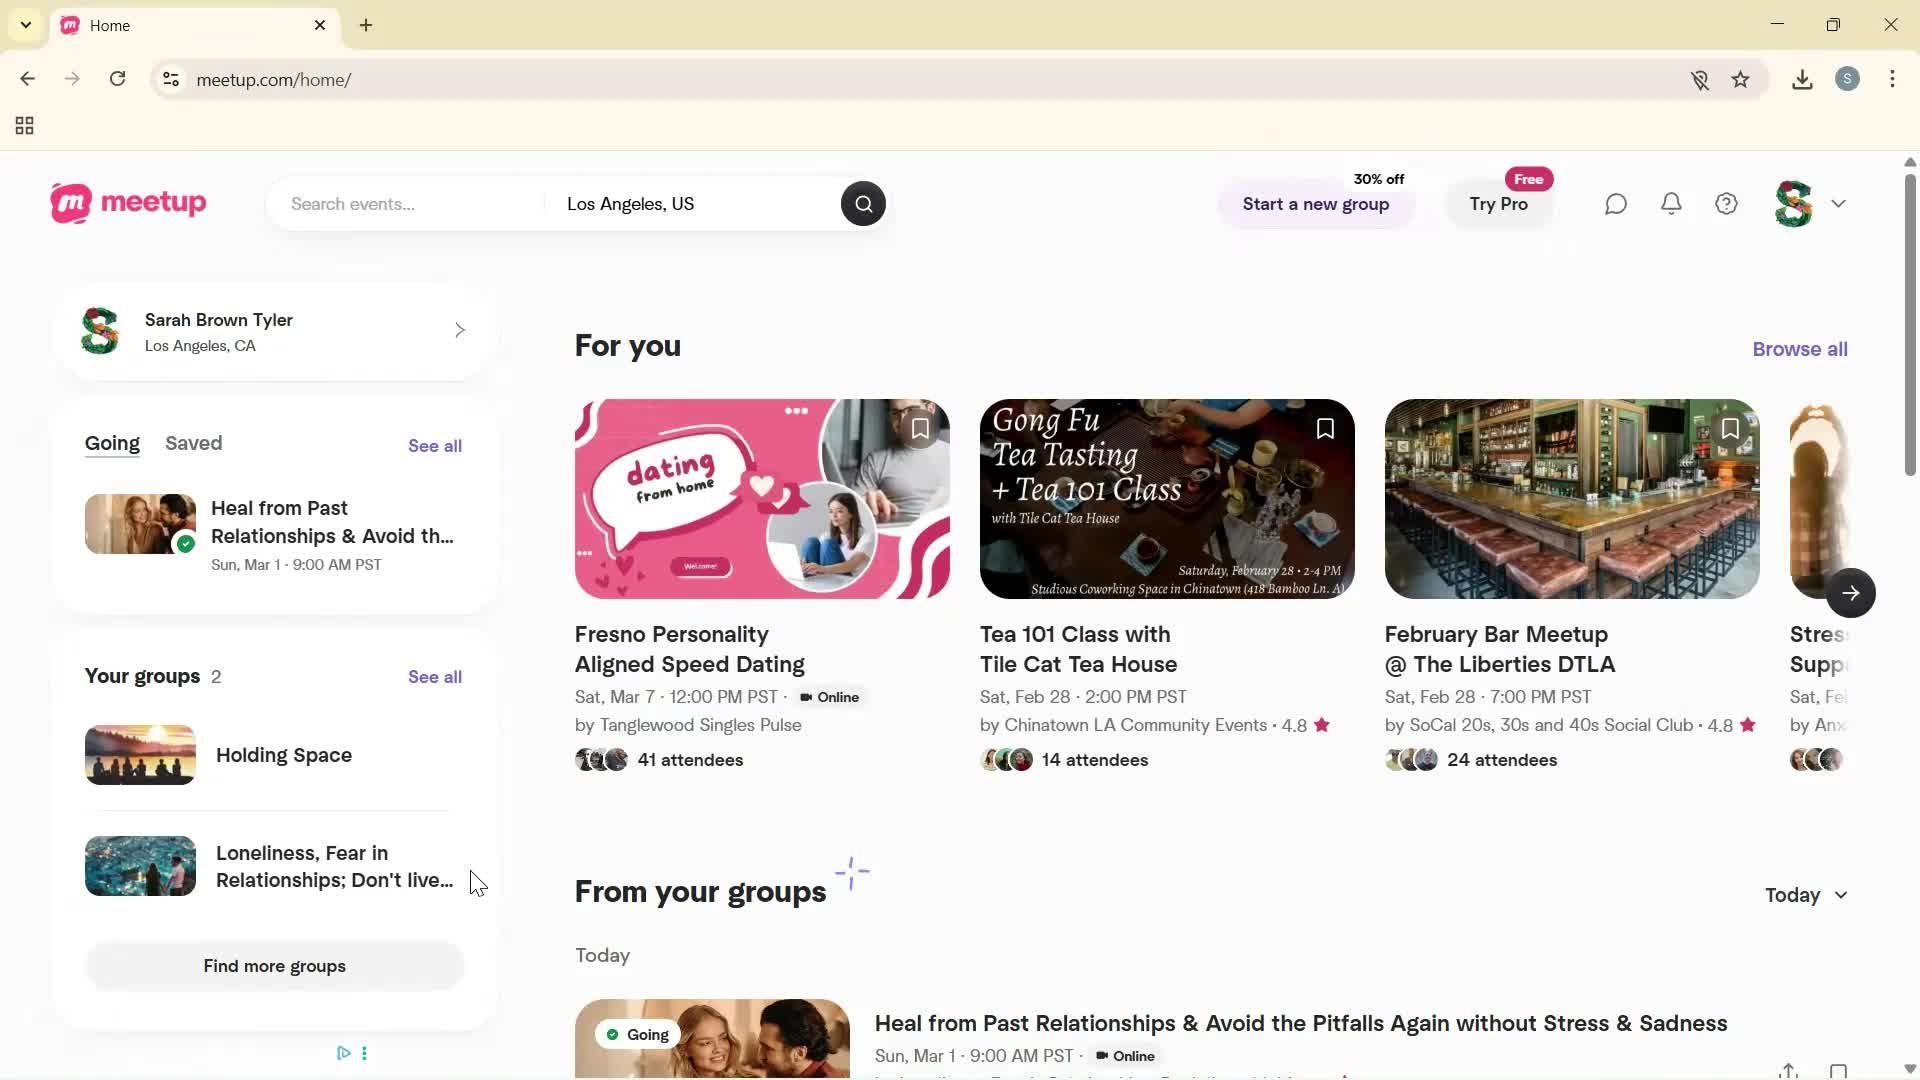Toggle save on Fresno Speed Dating event
The width and height of the screenshot is (1920, 1080).
pos(920,429)
